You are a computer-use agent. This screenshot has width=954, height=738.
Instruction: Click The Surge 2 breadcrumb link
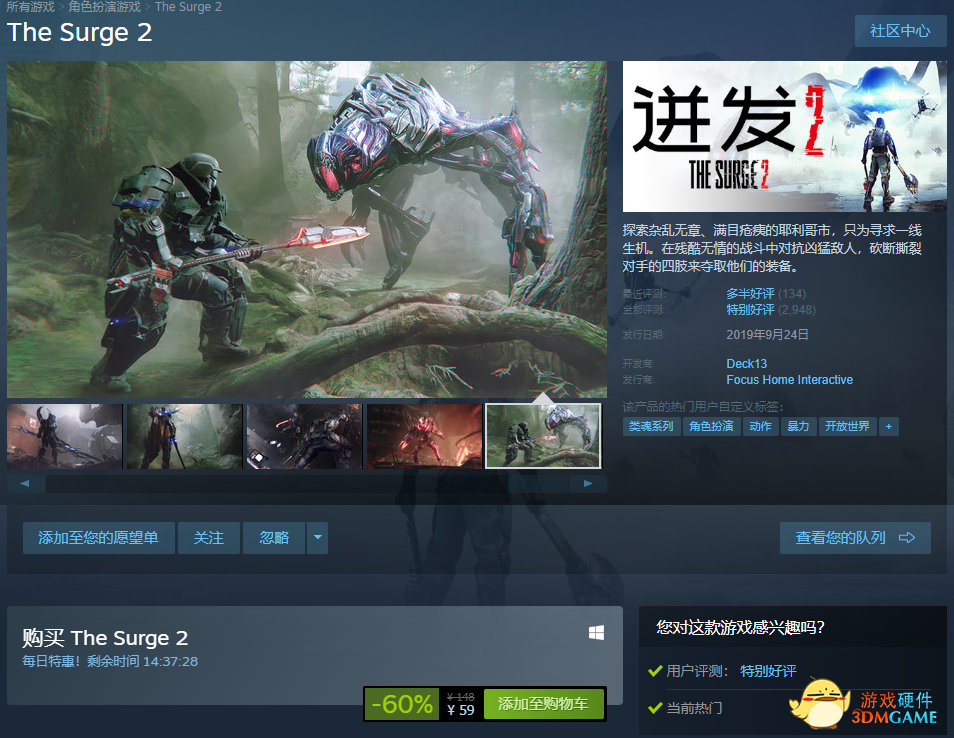188,7
